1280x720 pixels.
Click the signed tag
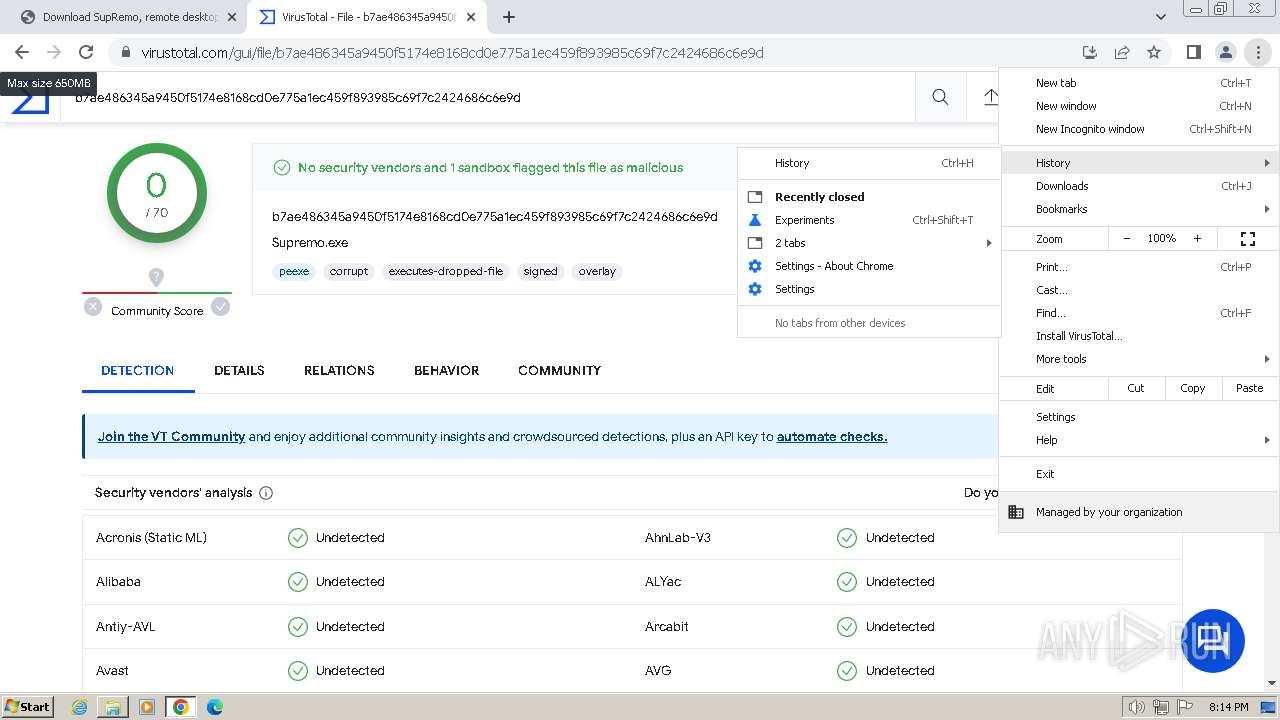(x=540, y=271)
